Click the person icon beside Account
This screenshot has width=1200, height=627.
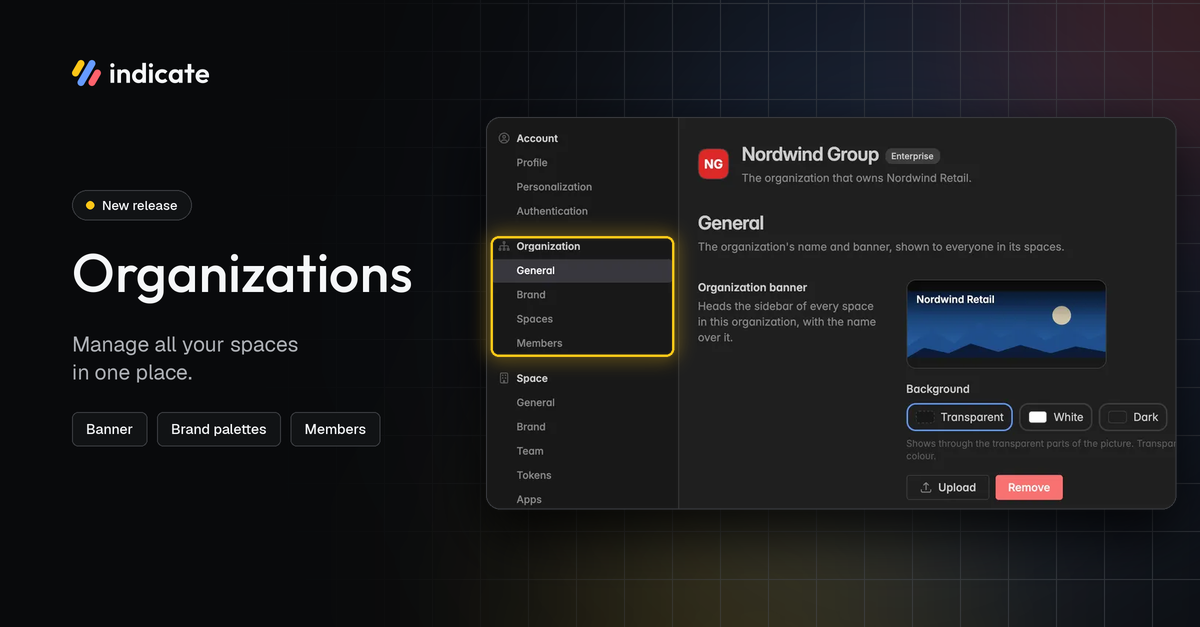tap(504, 138)
